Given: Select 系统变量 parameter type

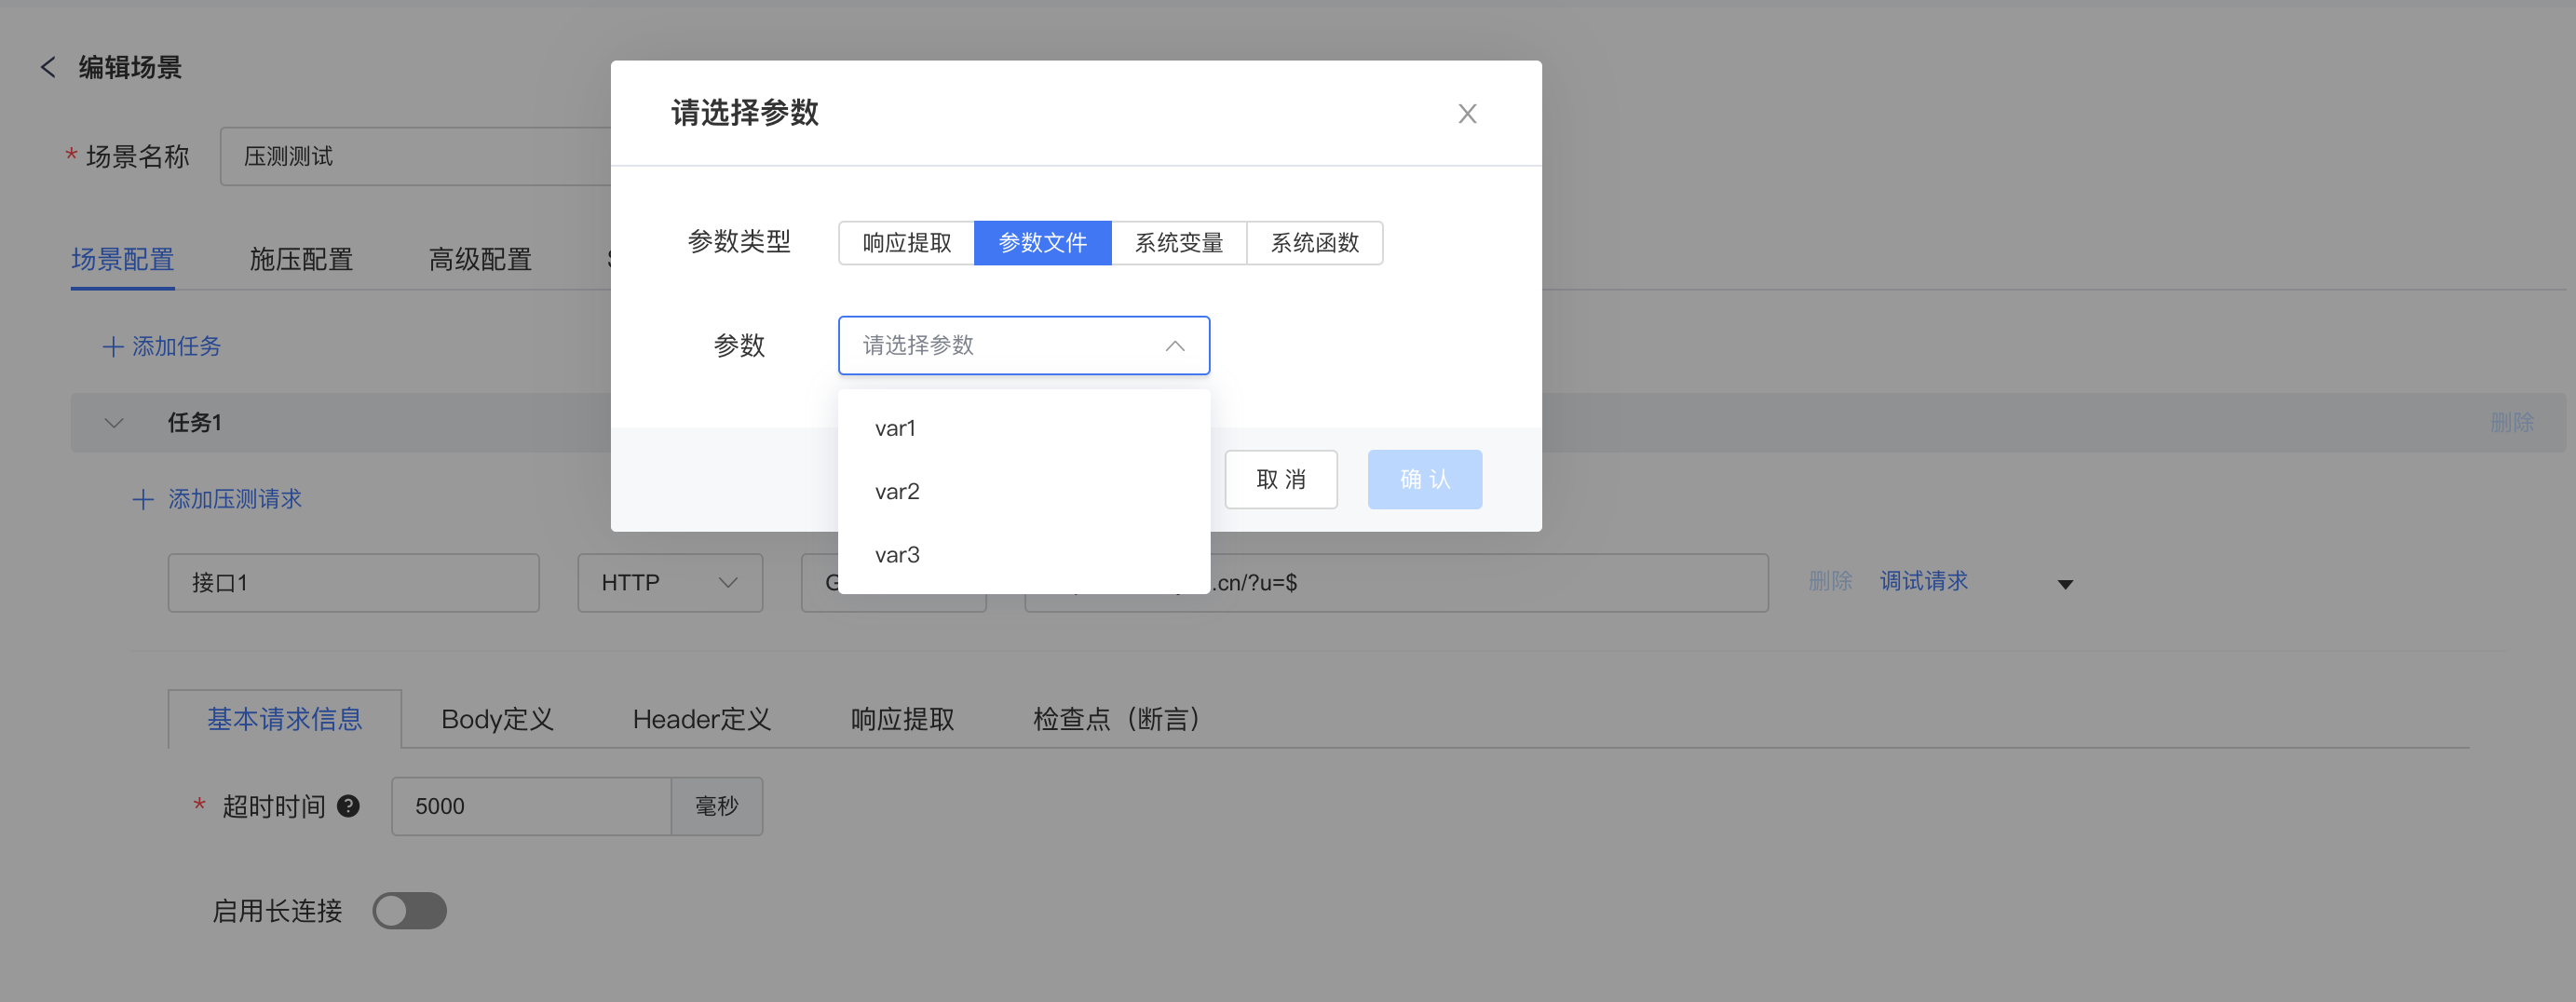Looking at the screenshot, I should 1178,243.
